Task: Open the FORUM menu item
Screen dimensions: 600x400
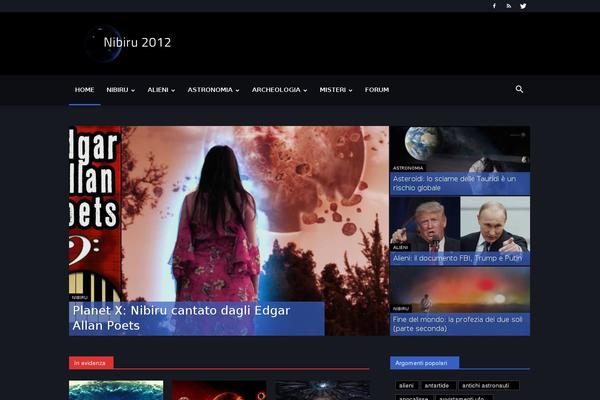Action: click(377, 90)
